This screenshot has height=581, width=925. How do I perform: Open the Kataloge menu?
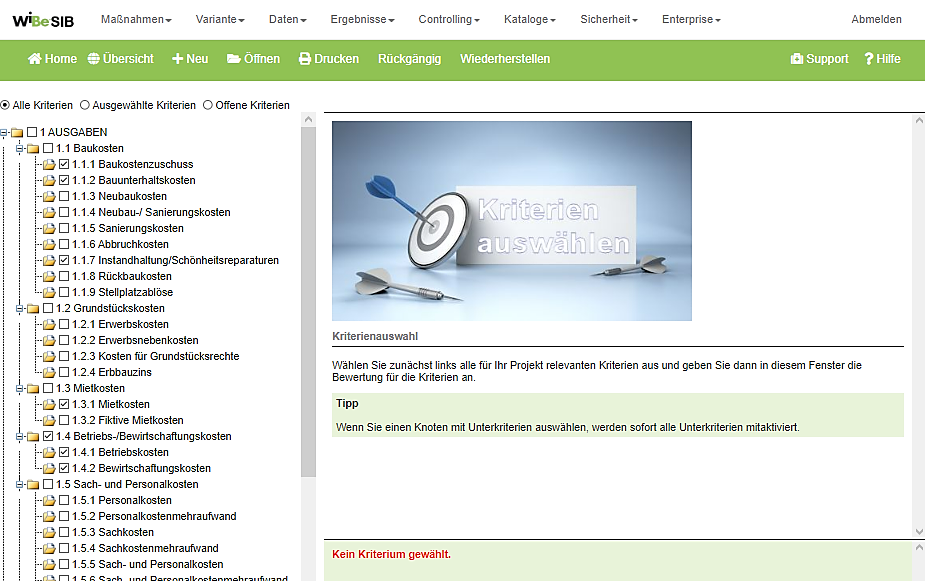tap(529, 19)
